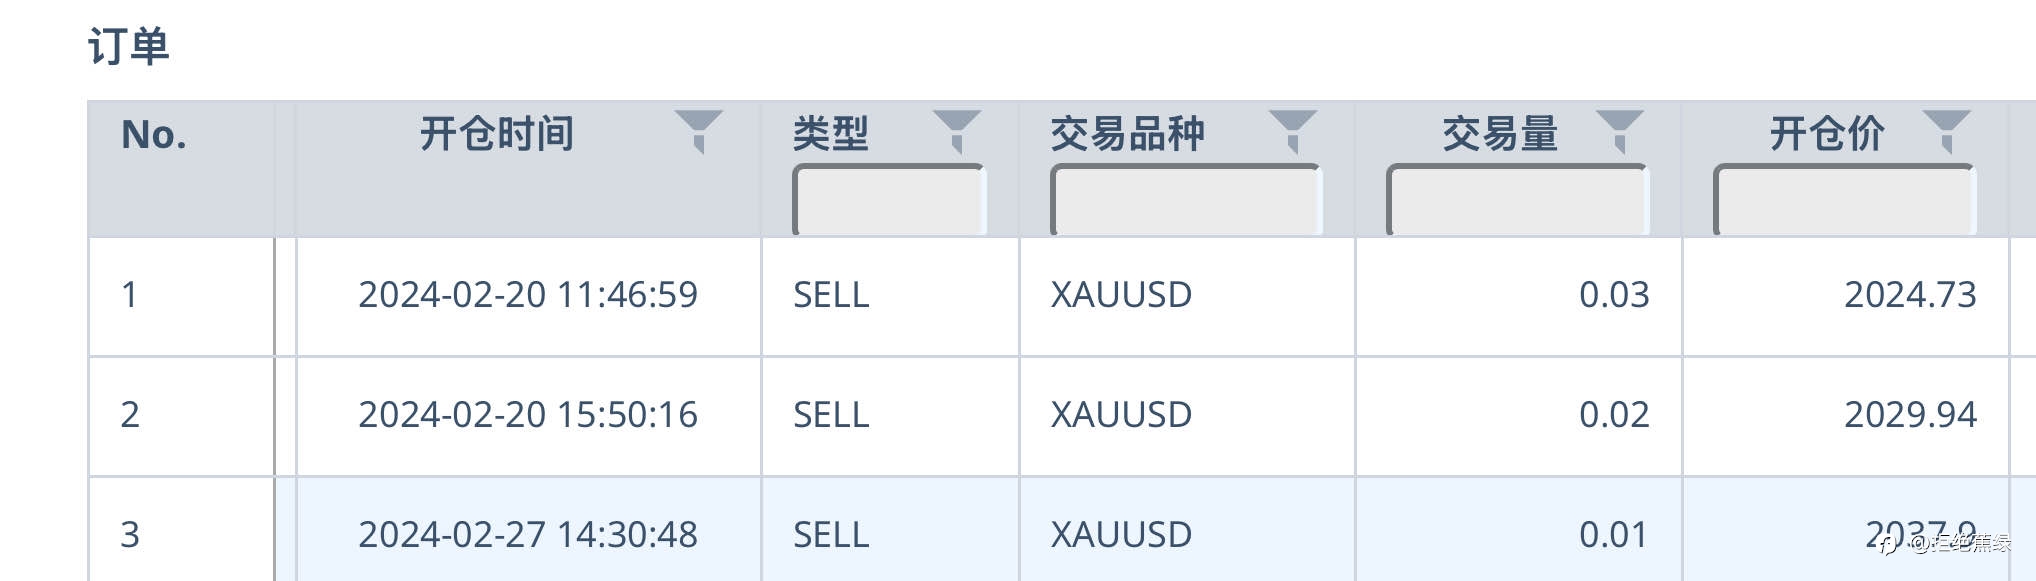The width and height of the screenshot is (2036, 581).
Task: Click the 交易量 filter input box
Action: (x=1517, y=200)
